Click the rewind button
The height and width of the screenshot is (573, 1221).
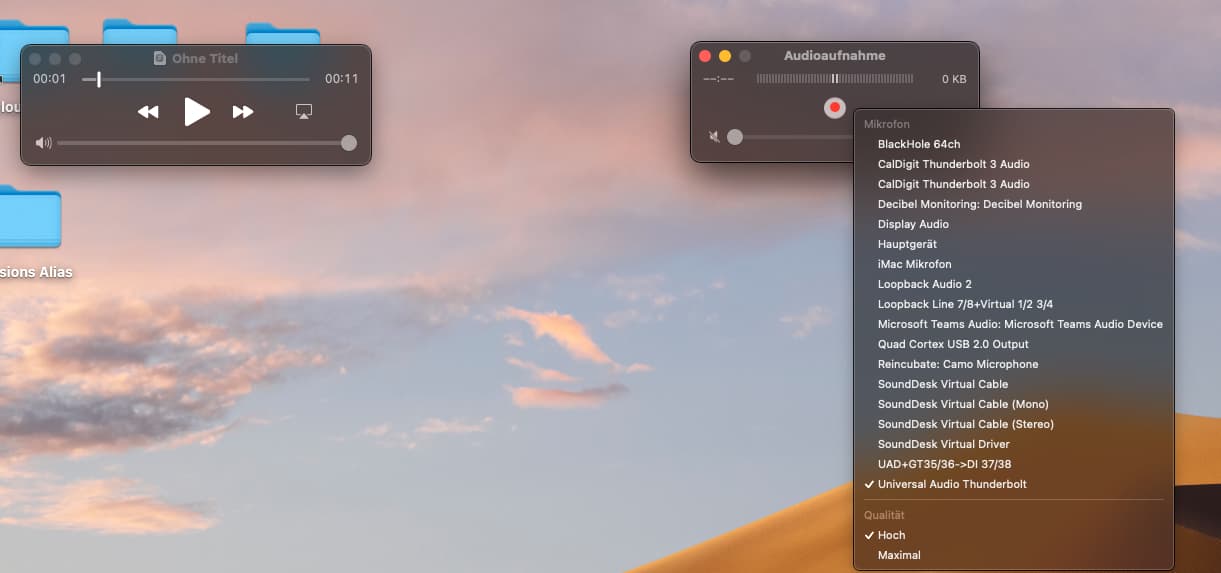coord(148,112)
